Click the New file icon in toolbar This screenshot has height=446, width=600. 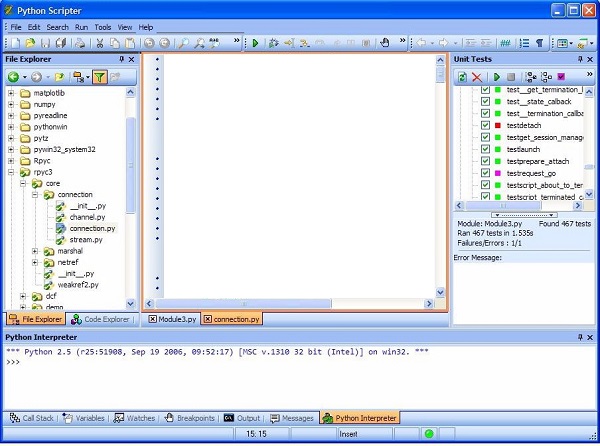tap(15, 43)
